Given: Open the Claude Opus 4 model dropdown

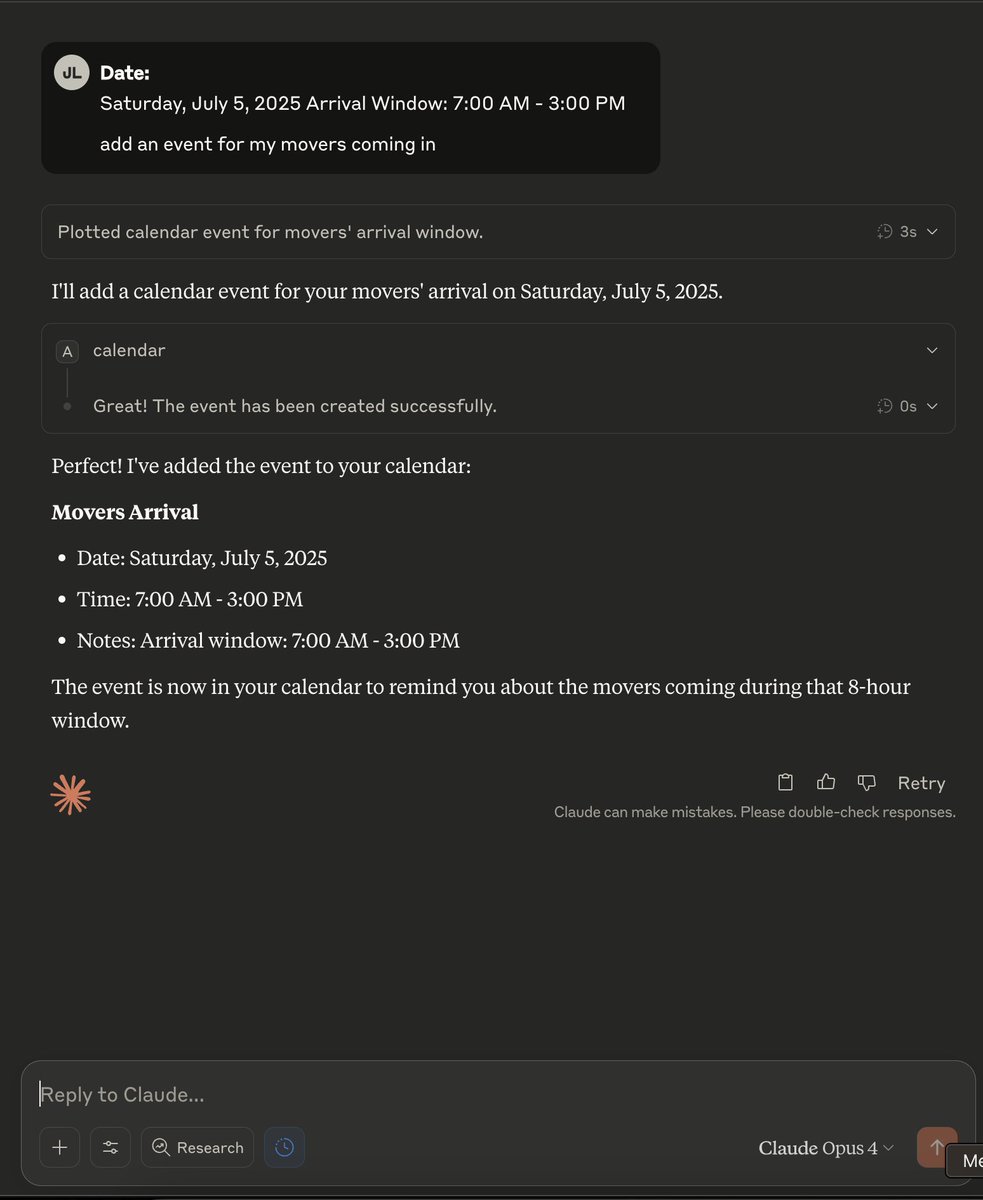Looking at the screenshot, I should point(826,1148).
